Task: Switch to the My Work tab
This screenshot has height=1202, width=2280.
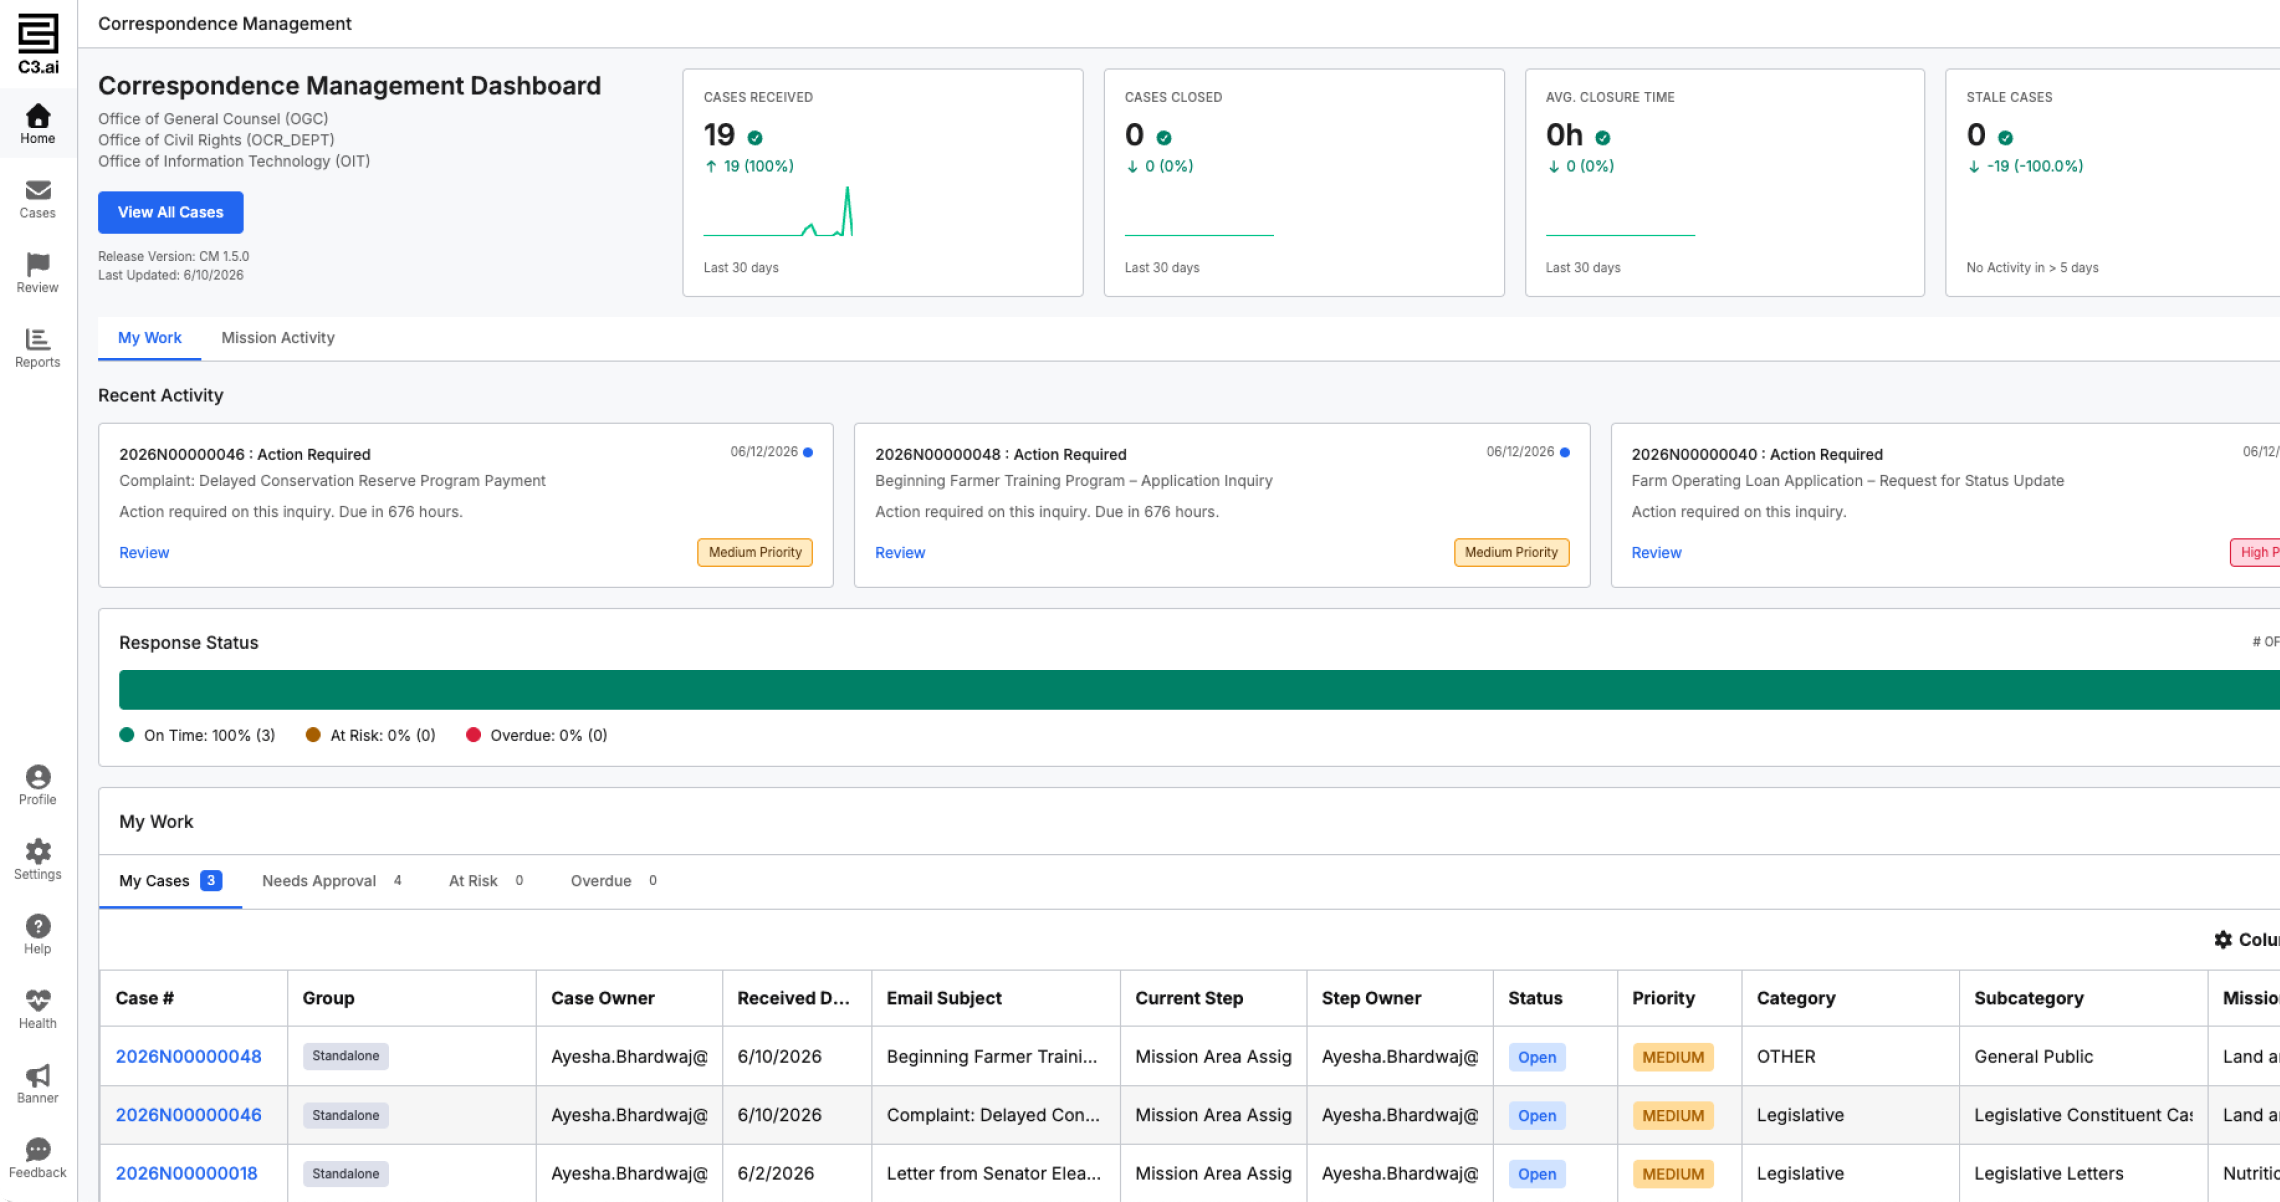Action: pos(149,338)
